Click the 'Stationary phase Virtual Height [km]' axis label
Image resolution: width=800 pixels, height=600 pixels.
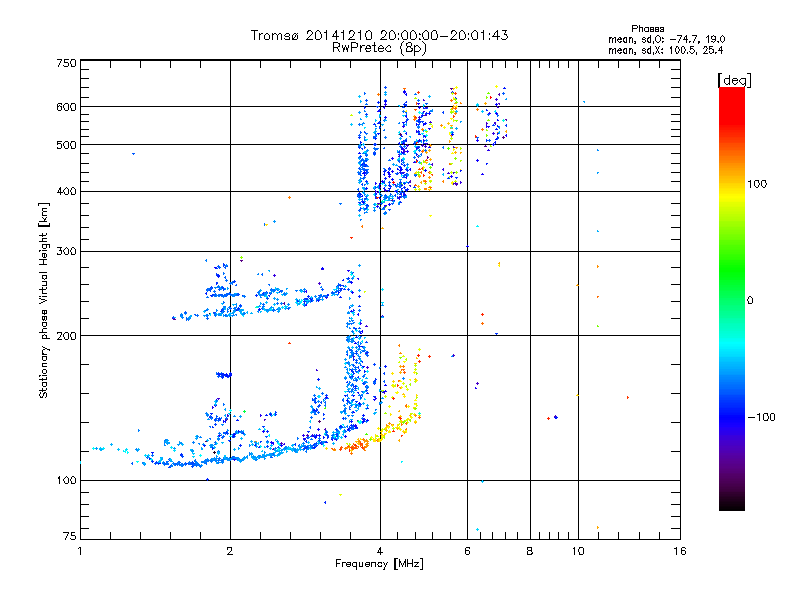(x=44, y=301)
